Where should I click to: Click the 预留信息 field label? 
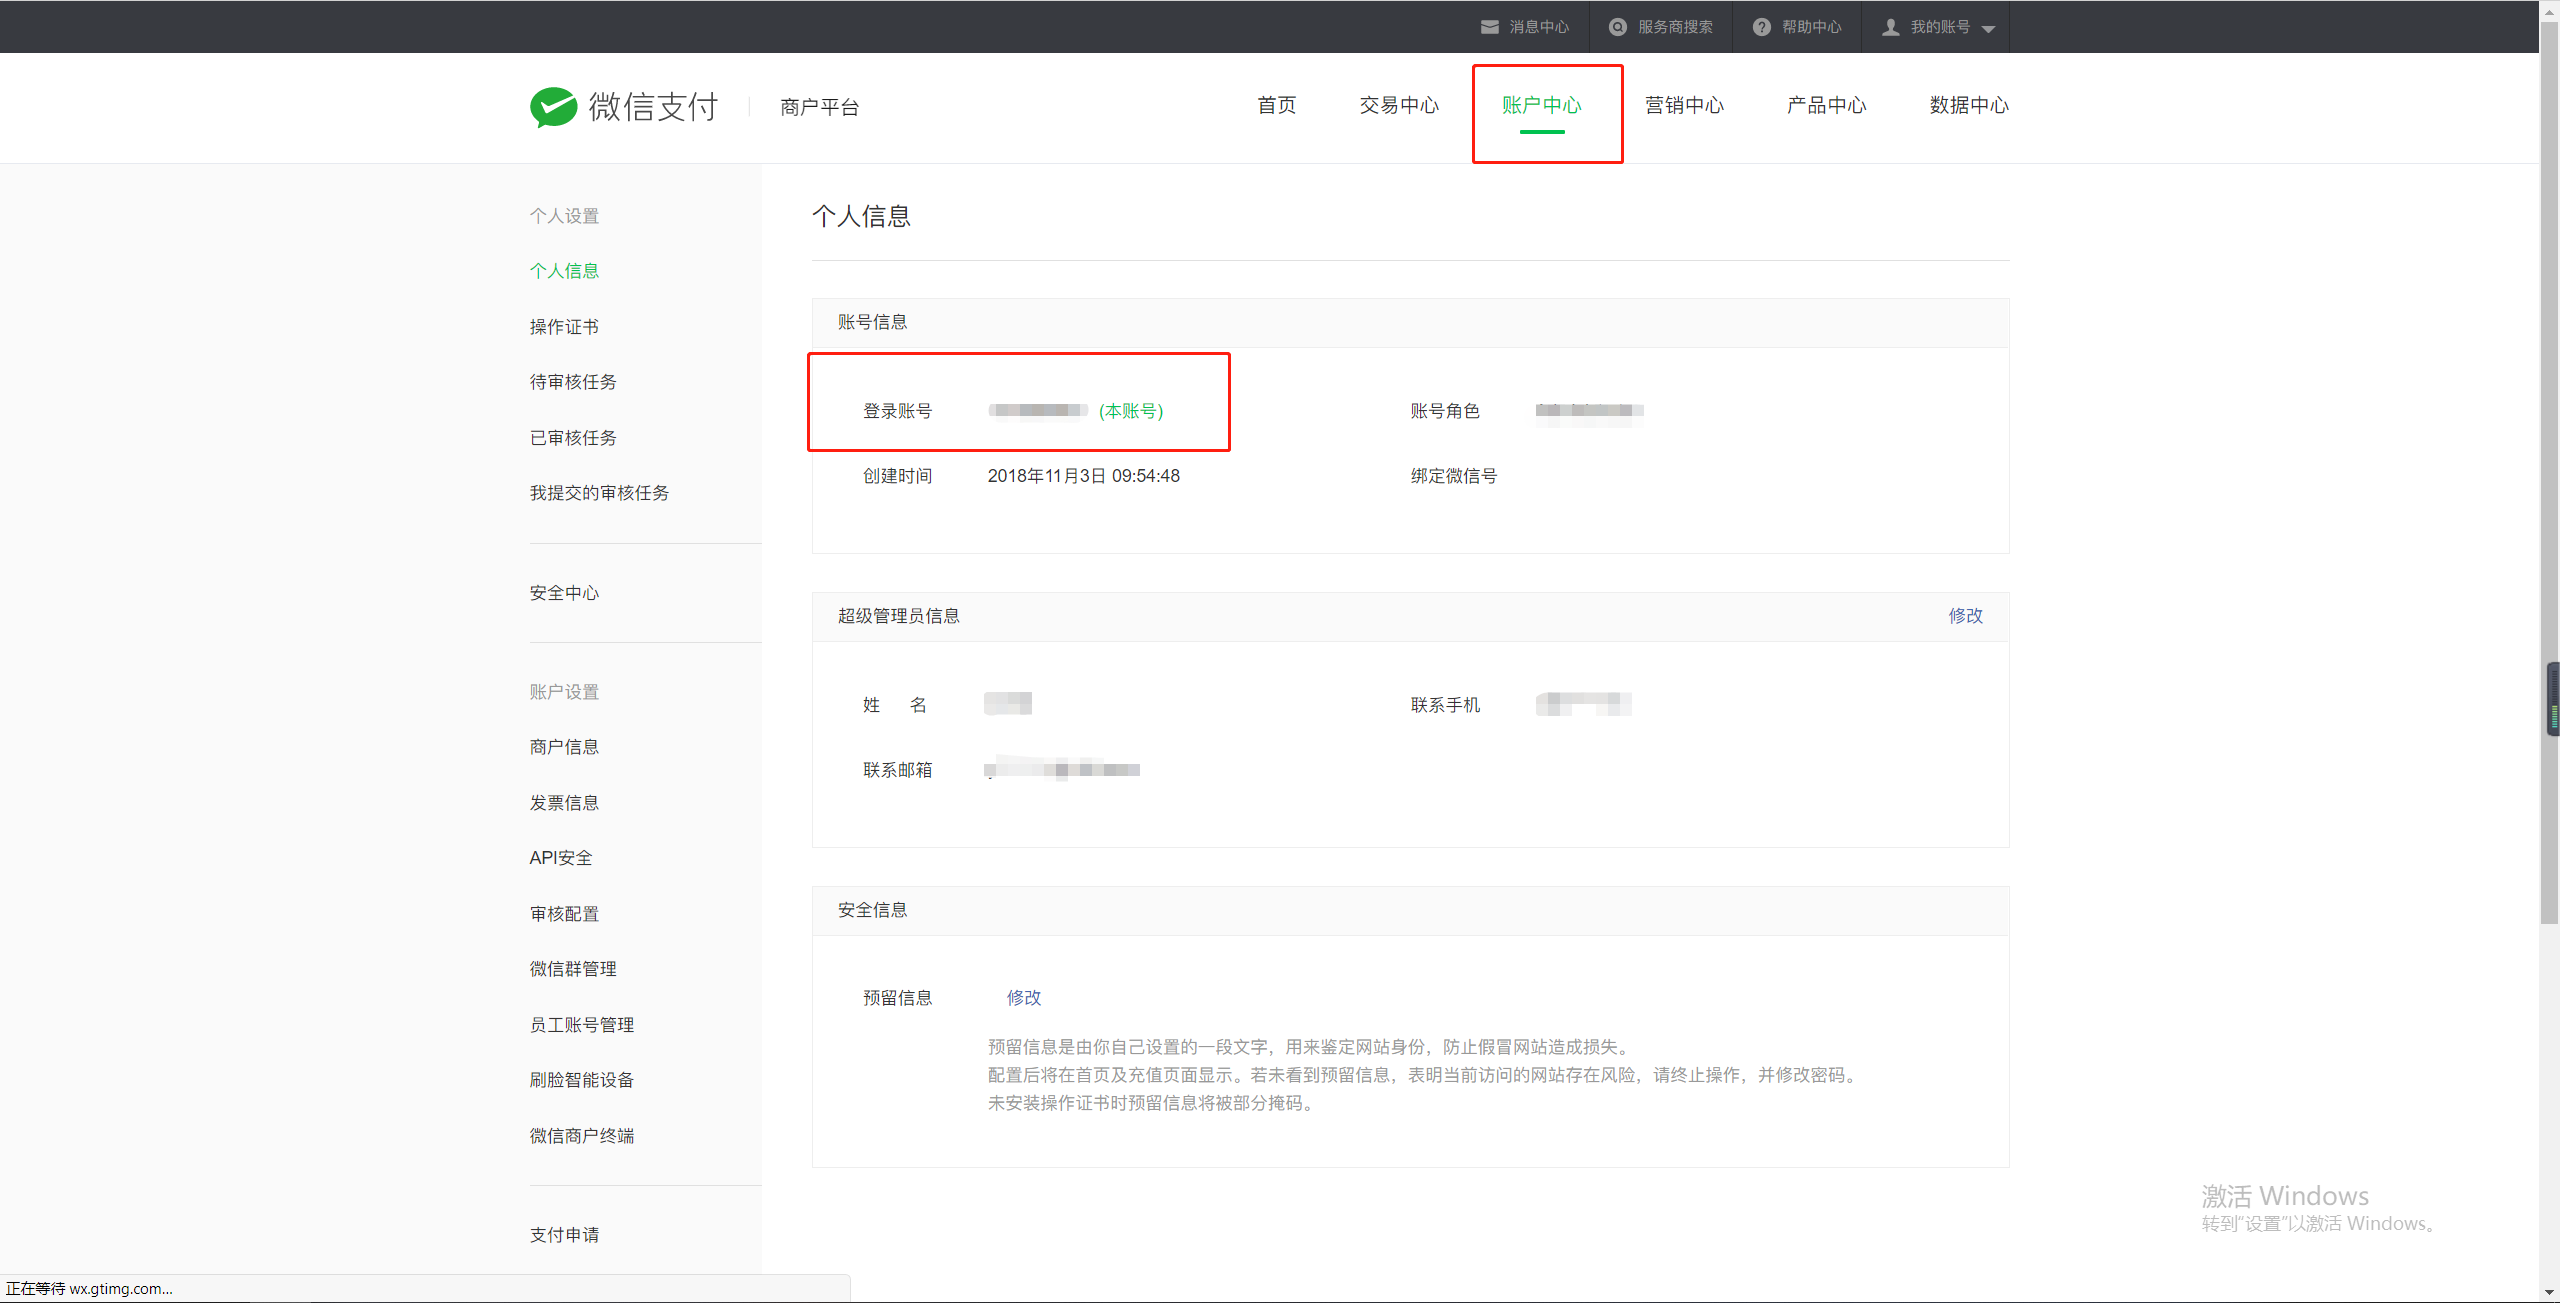[898, 998]
